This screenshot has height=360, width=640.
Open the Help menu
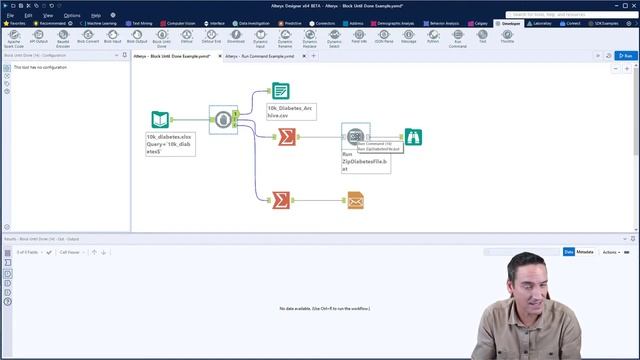(x=96, y=15)
